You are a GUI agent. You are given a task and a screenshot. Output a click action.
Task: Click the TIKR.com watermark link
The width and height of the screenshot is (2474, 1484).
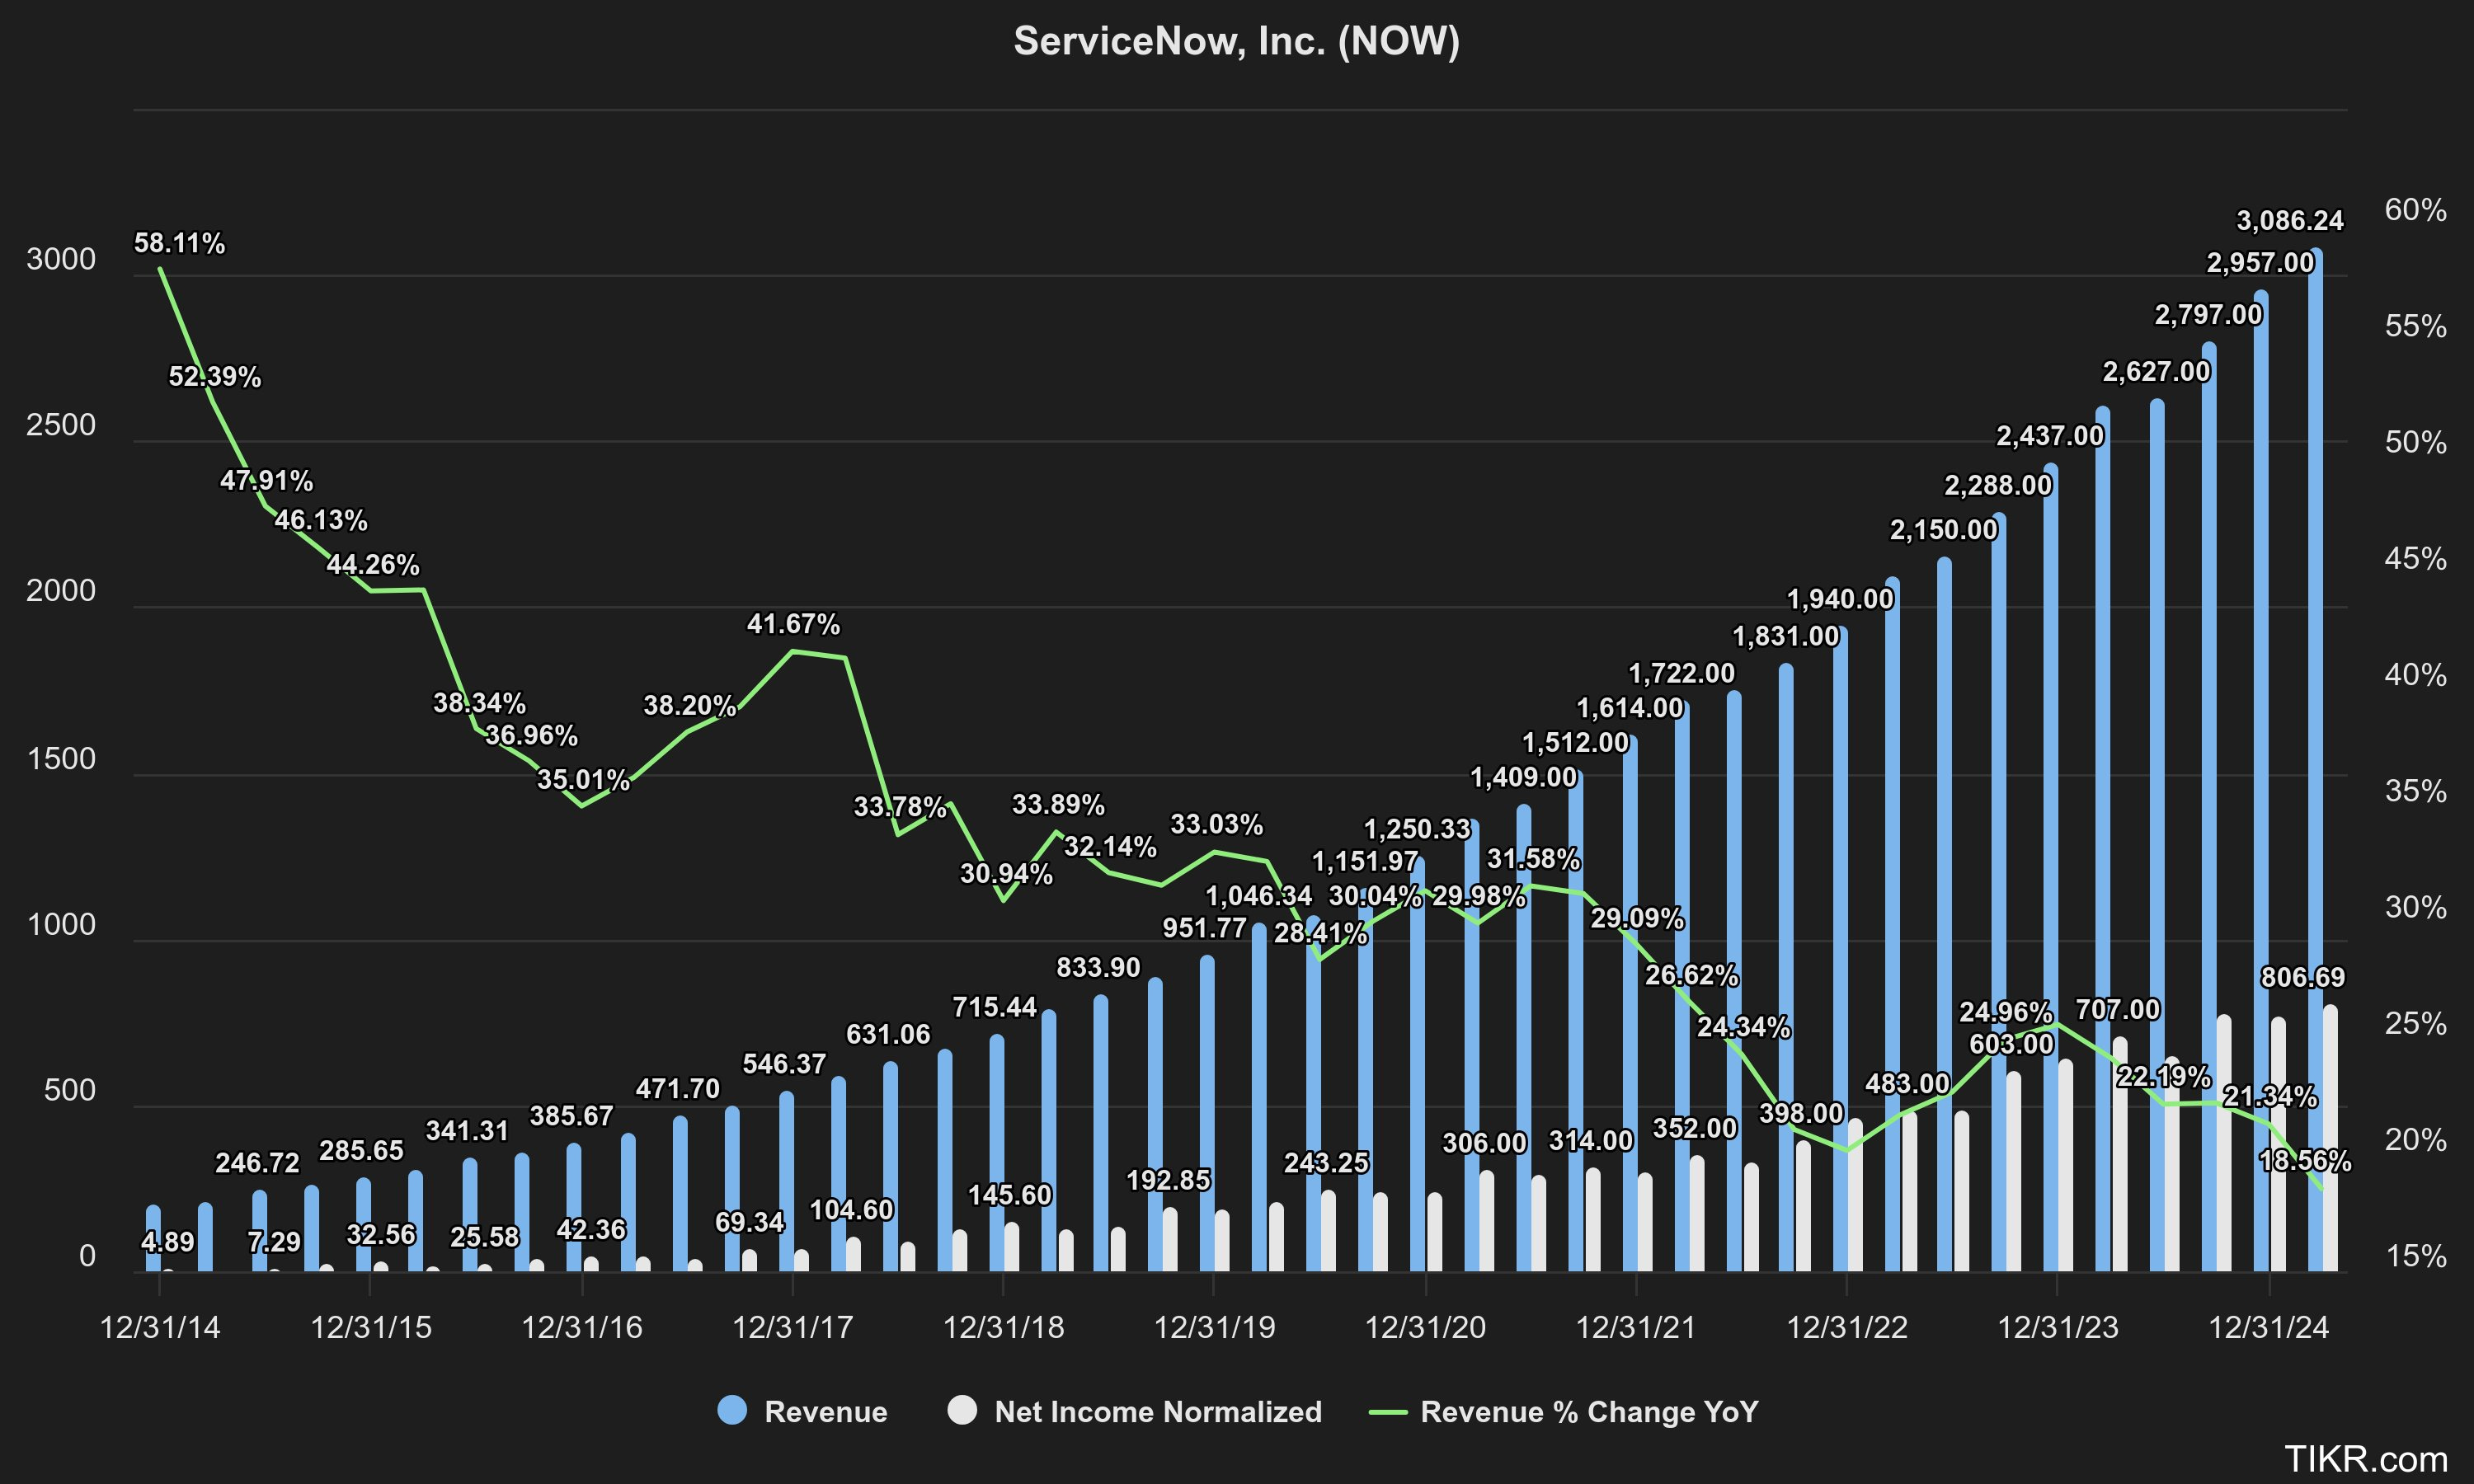coord(2365,1459)
